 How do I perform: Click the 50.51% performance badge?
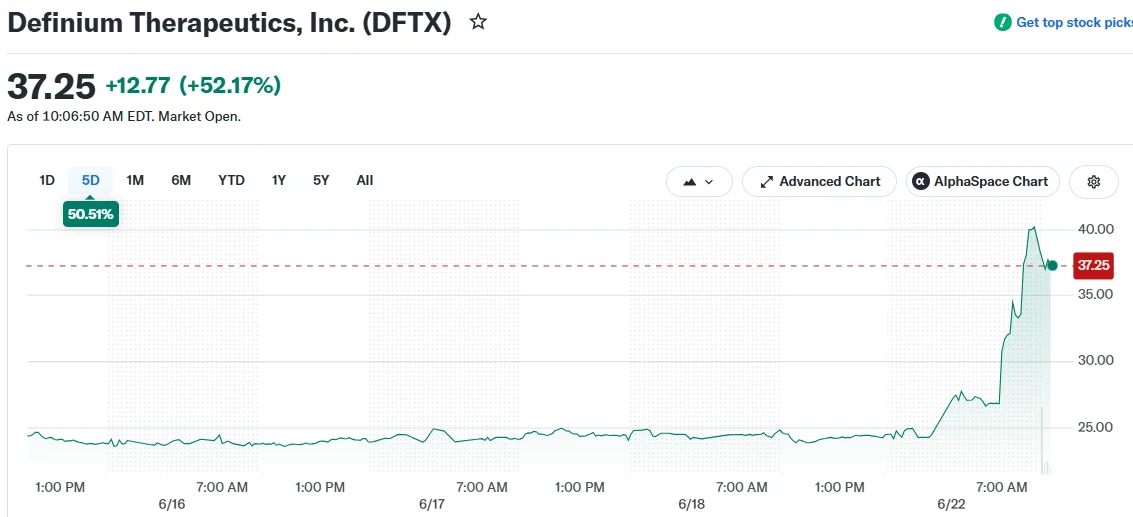tap(90, 214)
